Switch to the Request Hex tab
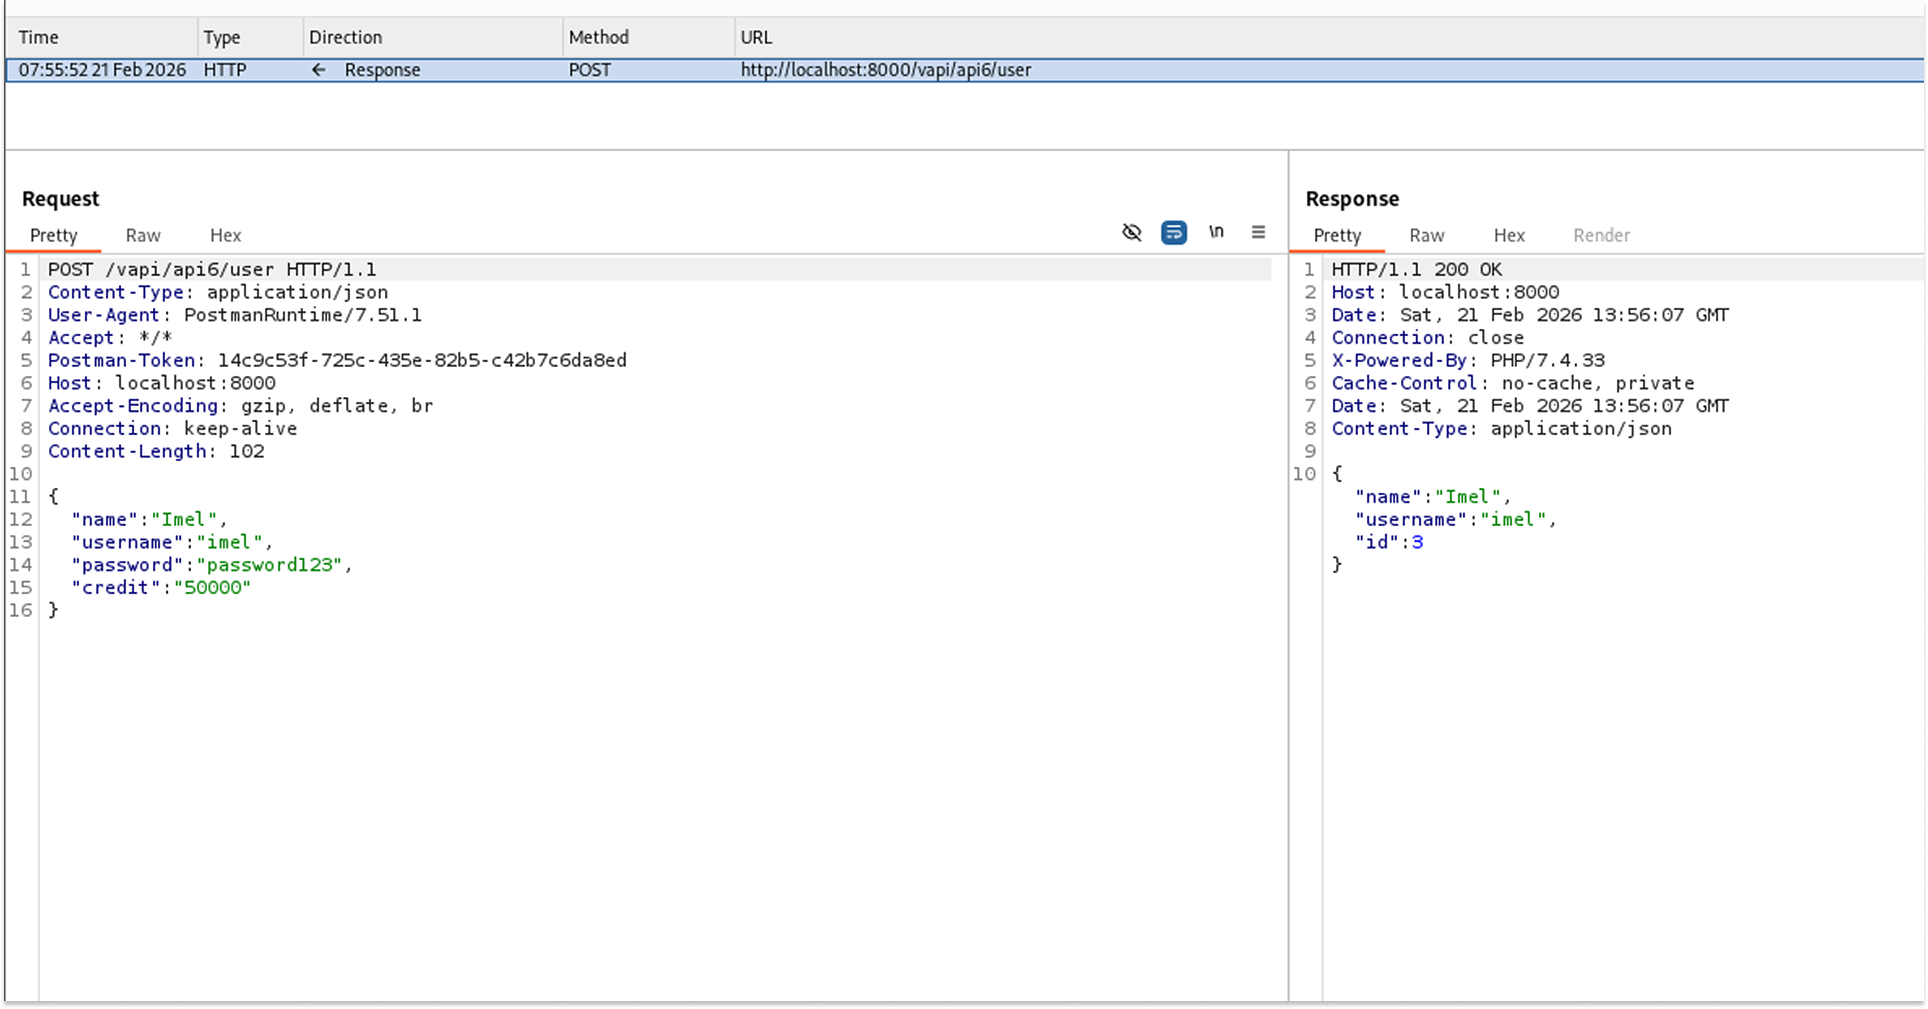The height and width of the screenshot is (1009, 1928). pos(225,235)
